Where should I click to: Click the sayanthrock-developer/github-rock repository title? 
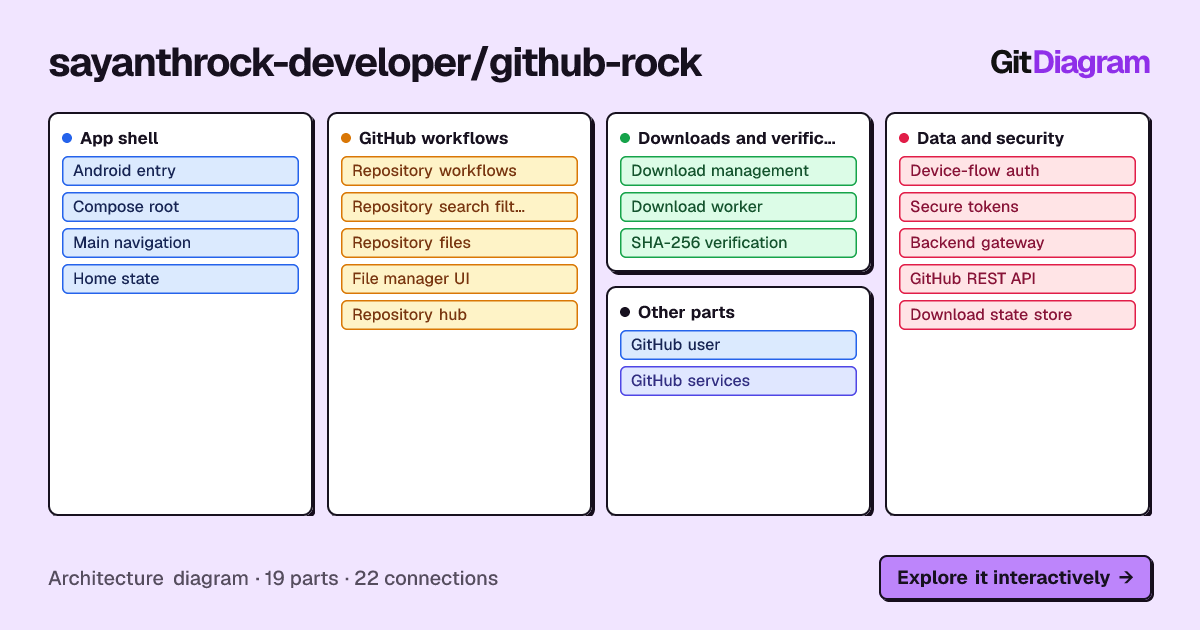click(x=375, y=63)
